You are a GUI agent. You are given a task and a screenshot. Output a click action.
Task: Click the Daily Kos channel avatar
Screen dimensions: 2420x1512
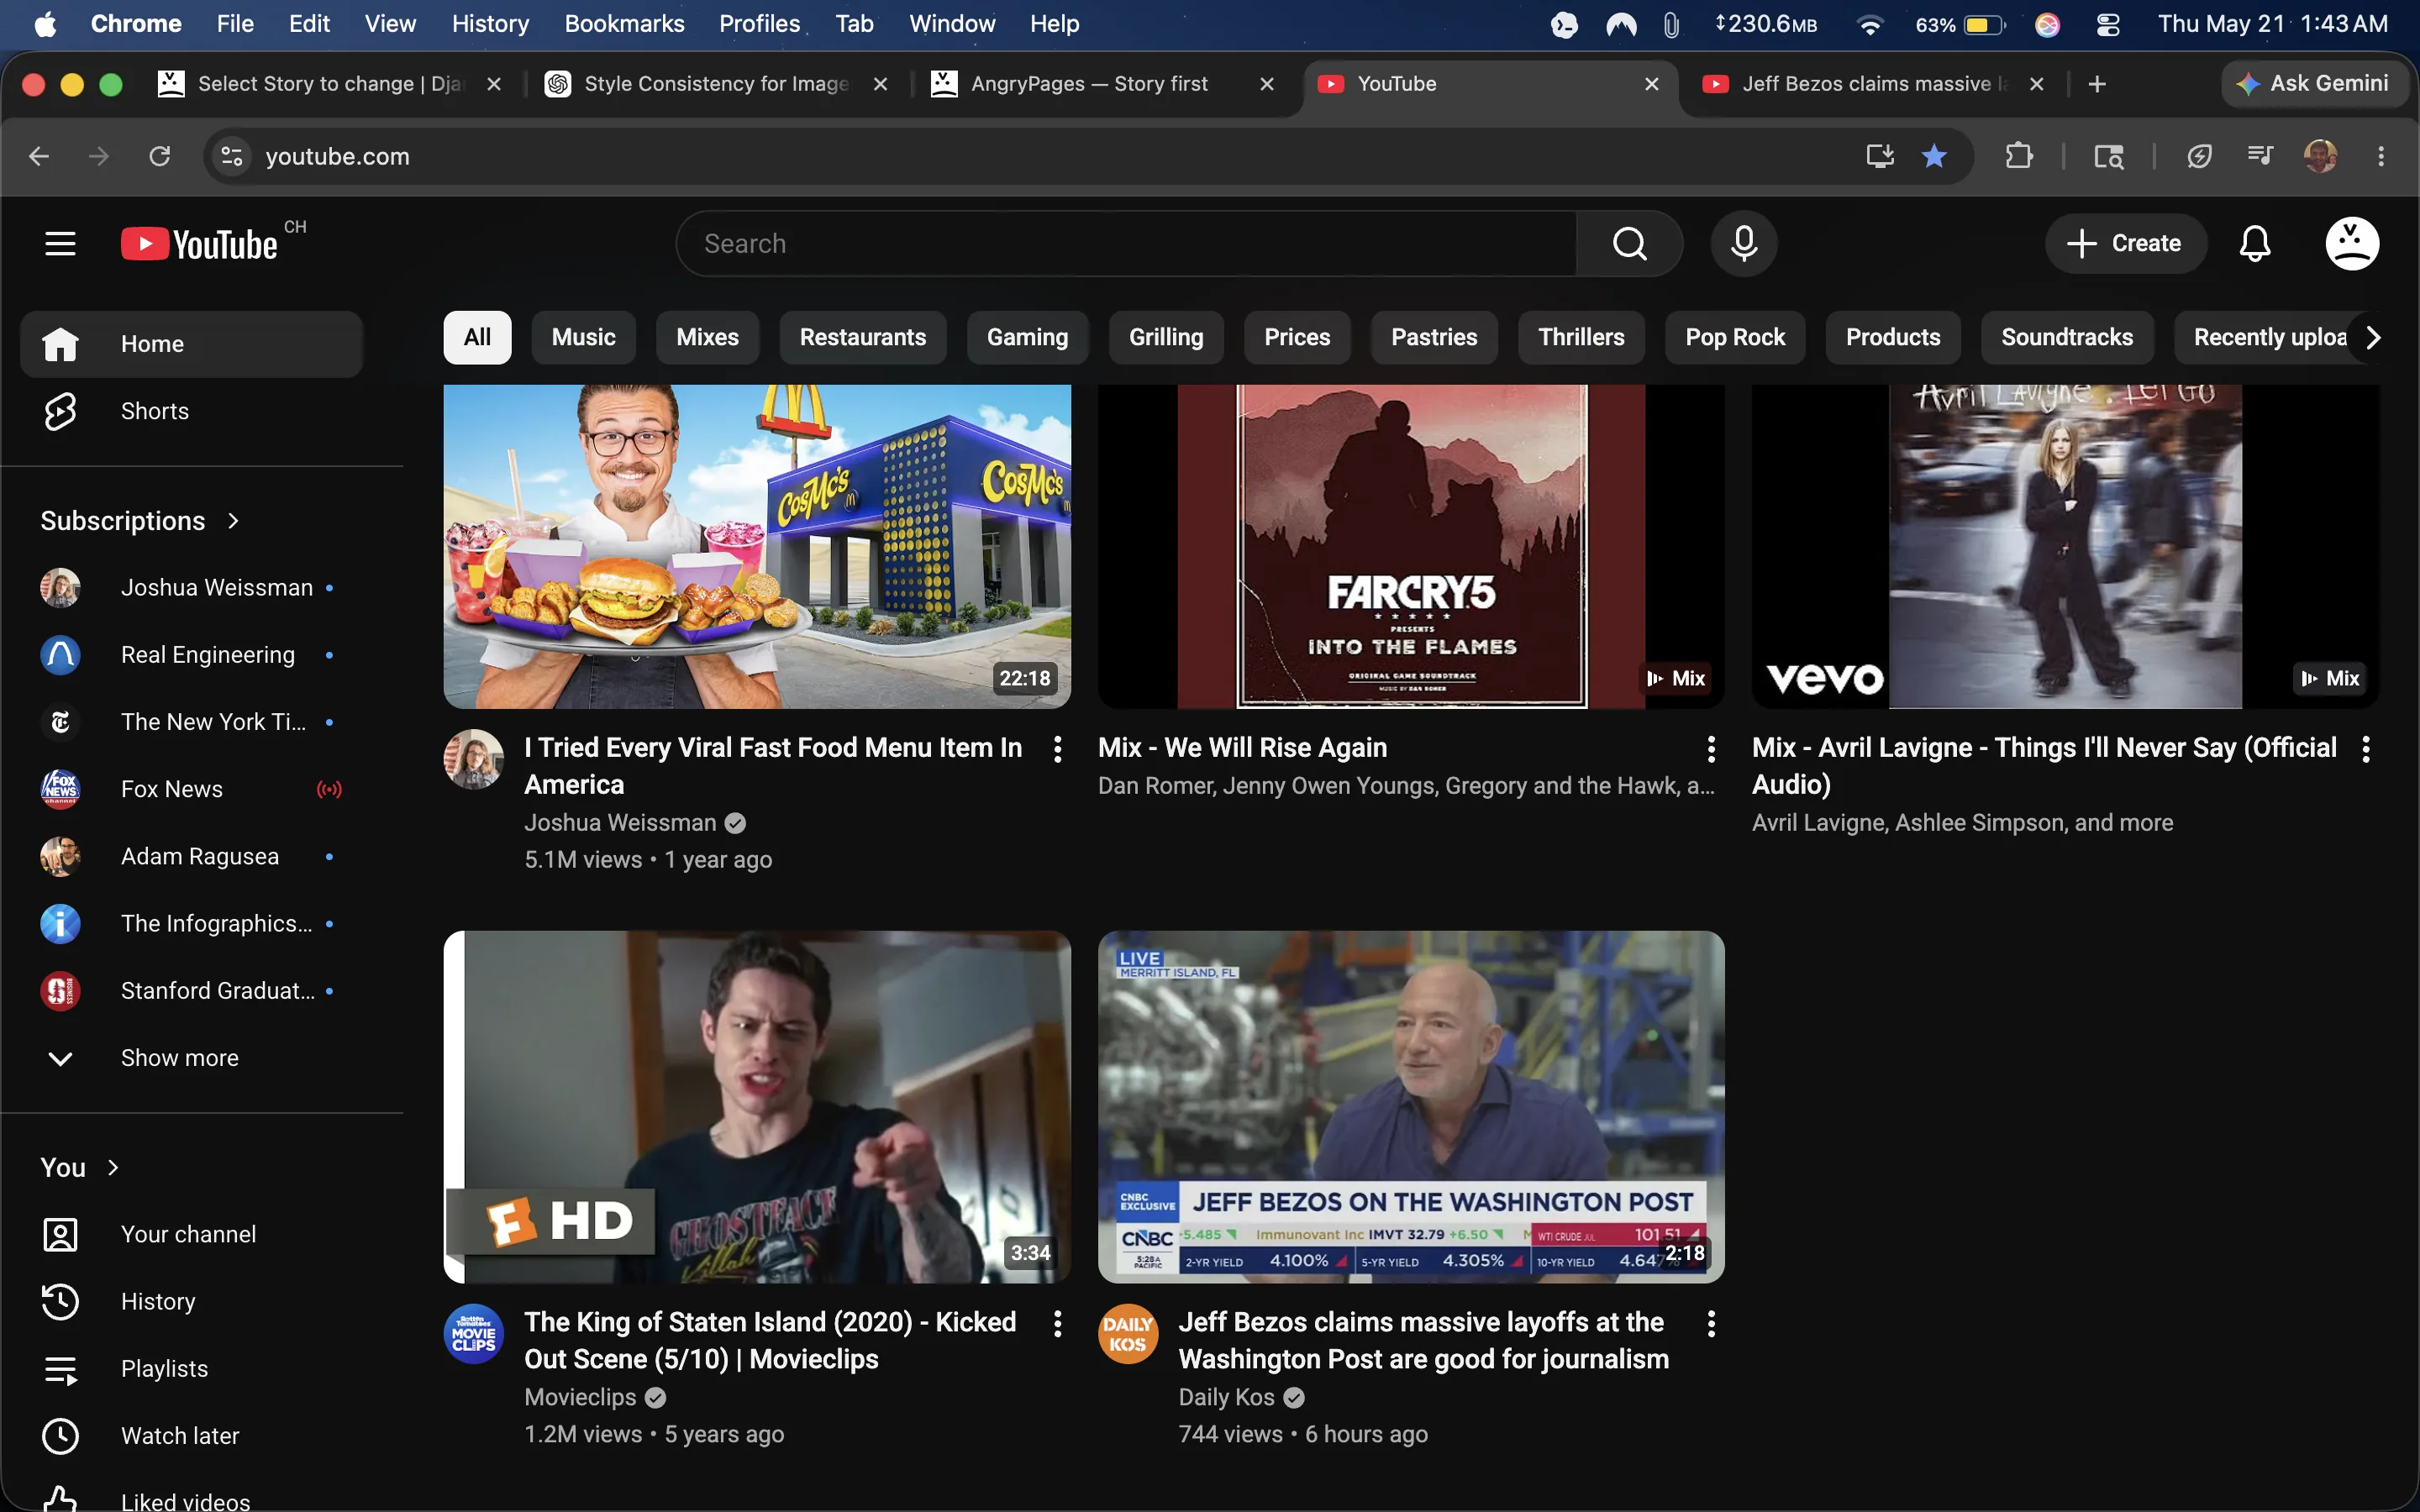1128,1334
